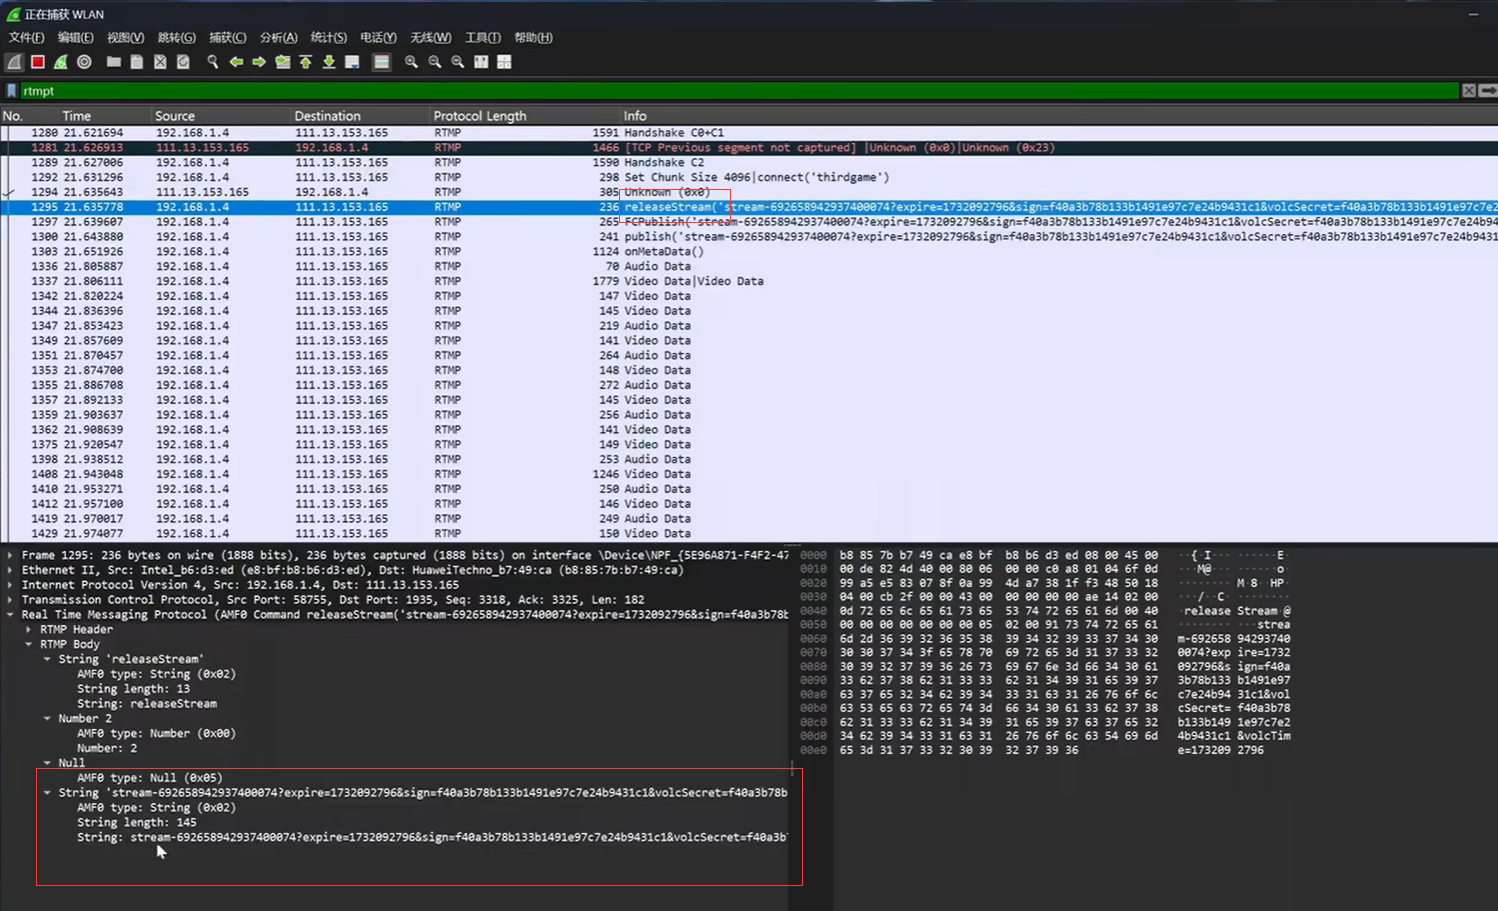Expand the RTMP Header tree node
Viewport: 1498px width, 911px height.
coord(29,630)
